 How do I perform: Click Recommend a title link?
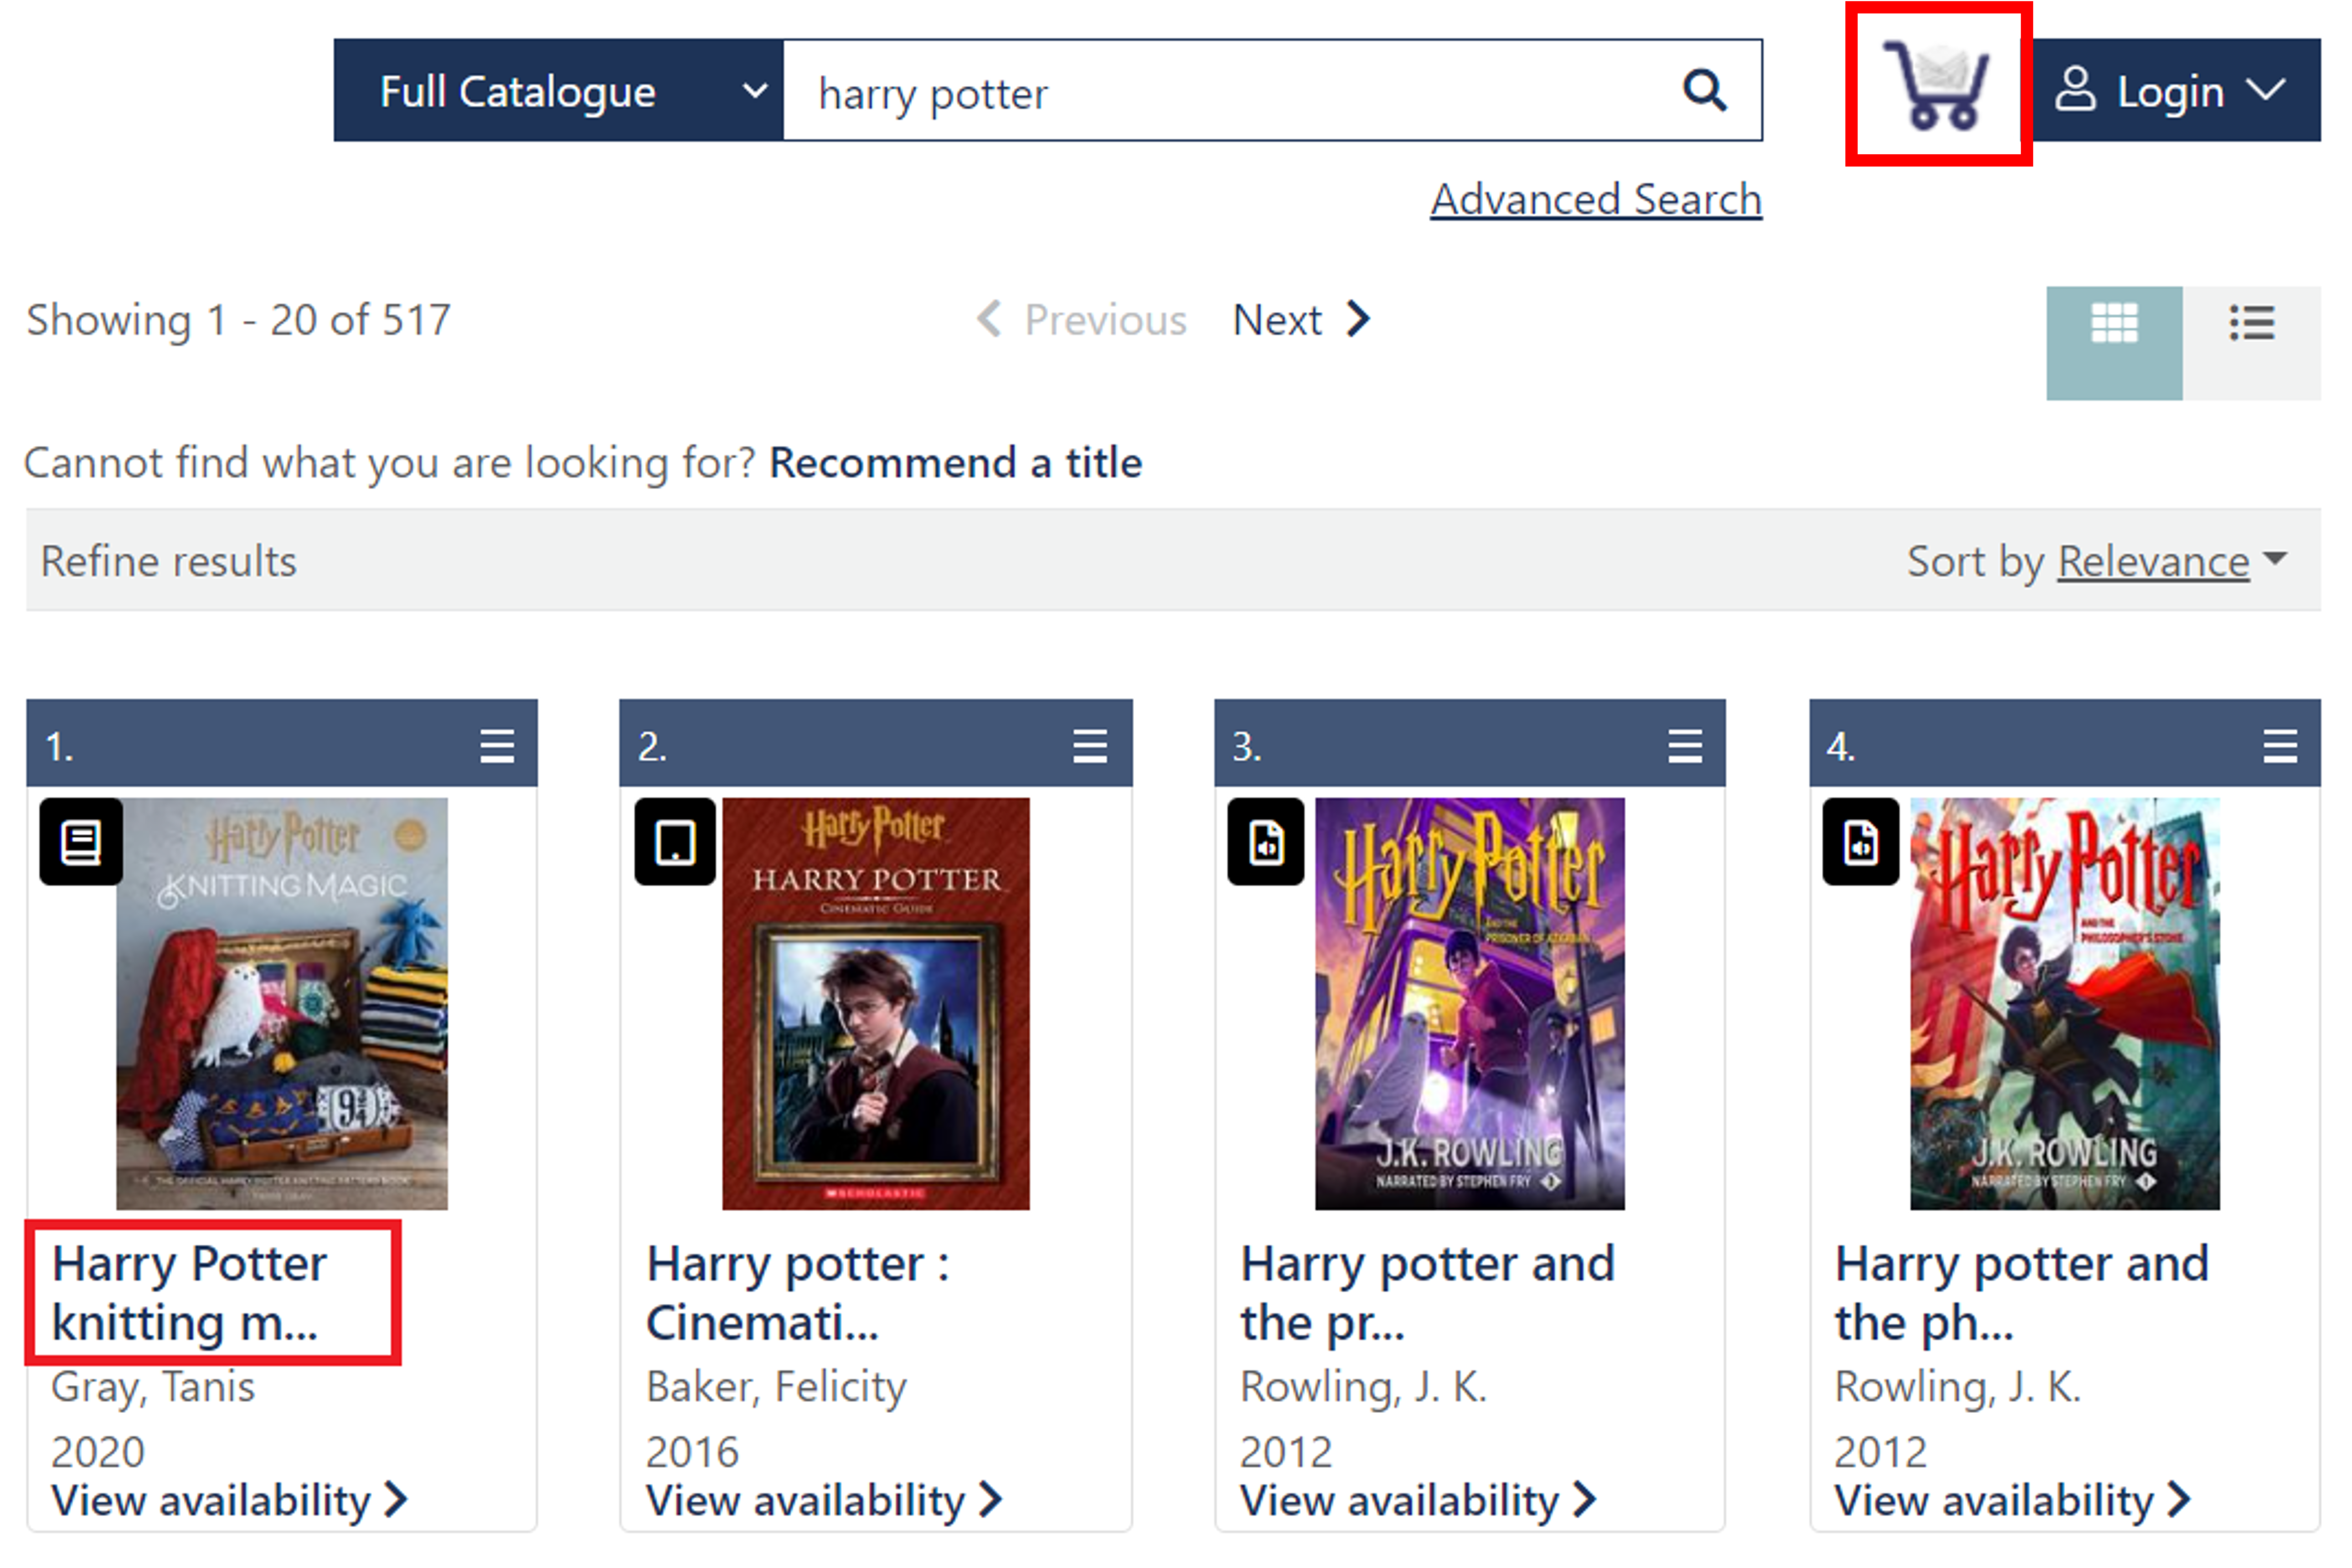pos(955,463)
